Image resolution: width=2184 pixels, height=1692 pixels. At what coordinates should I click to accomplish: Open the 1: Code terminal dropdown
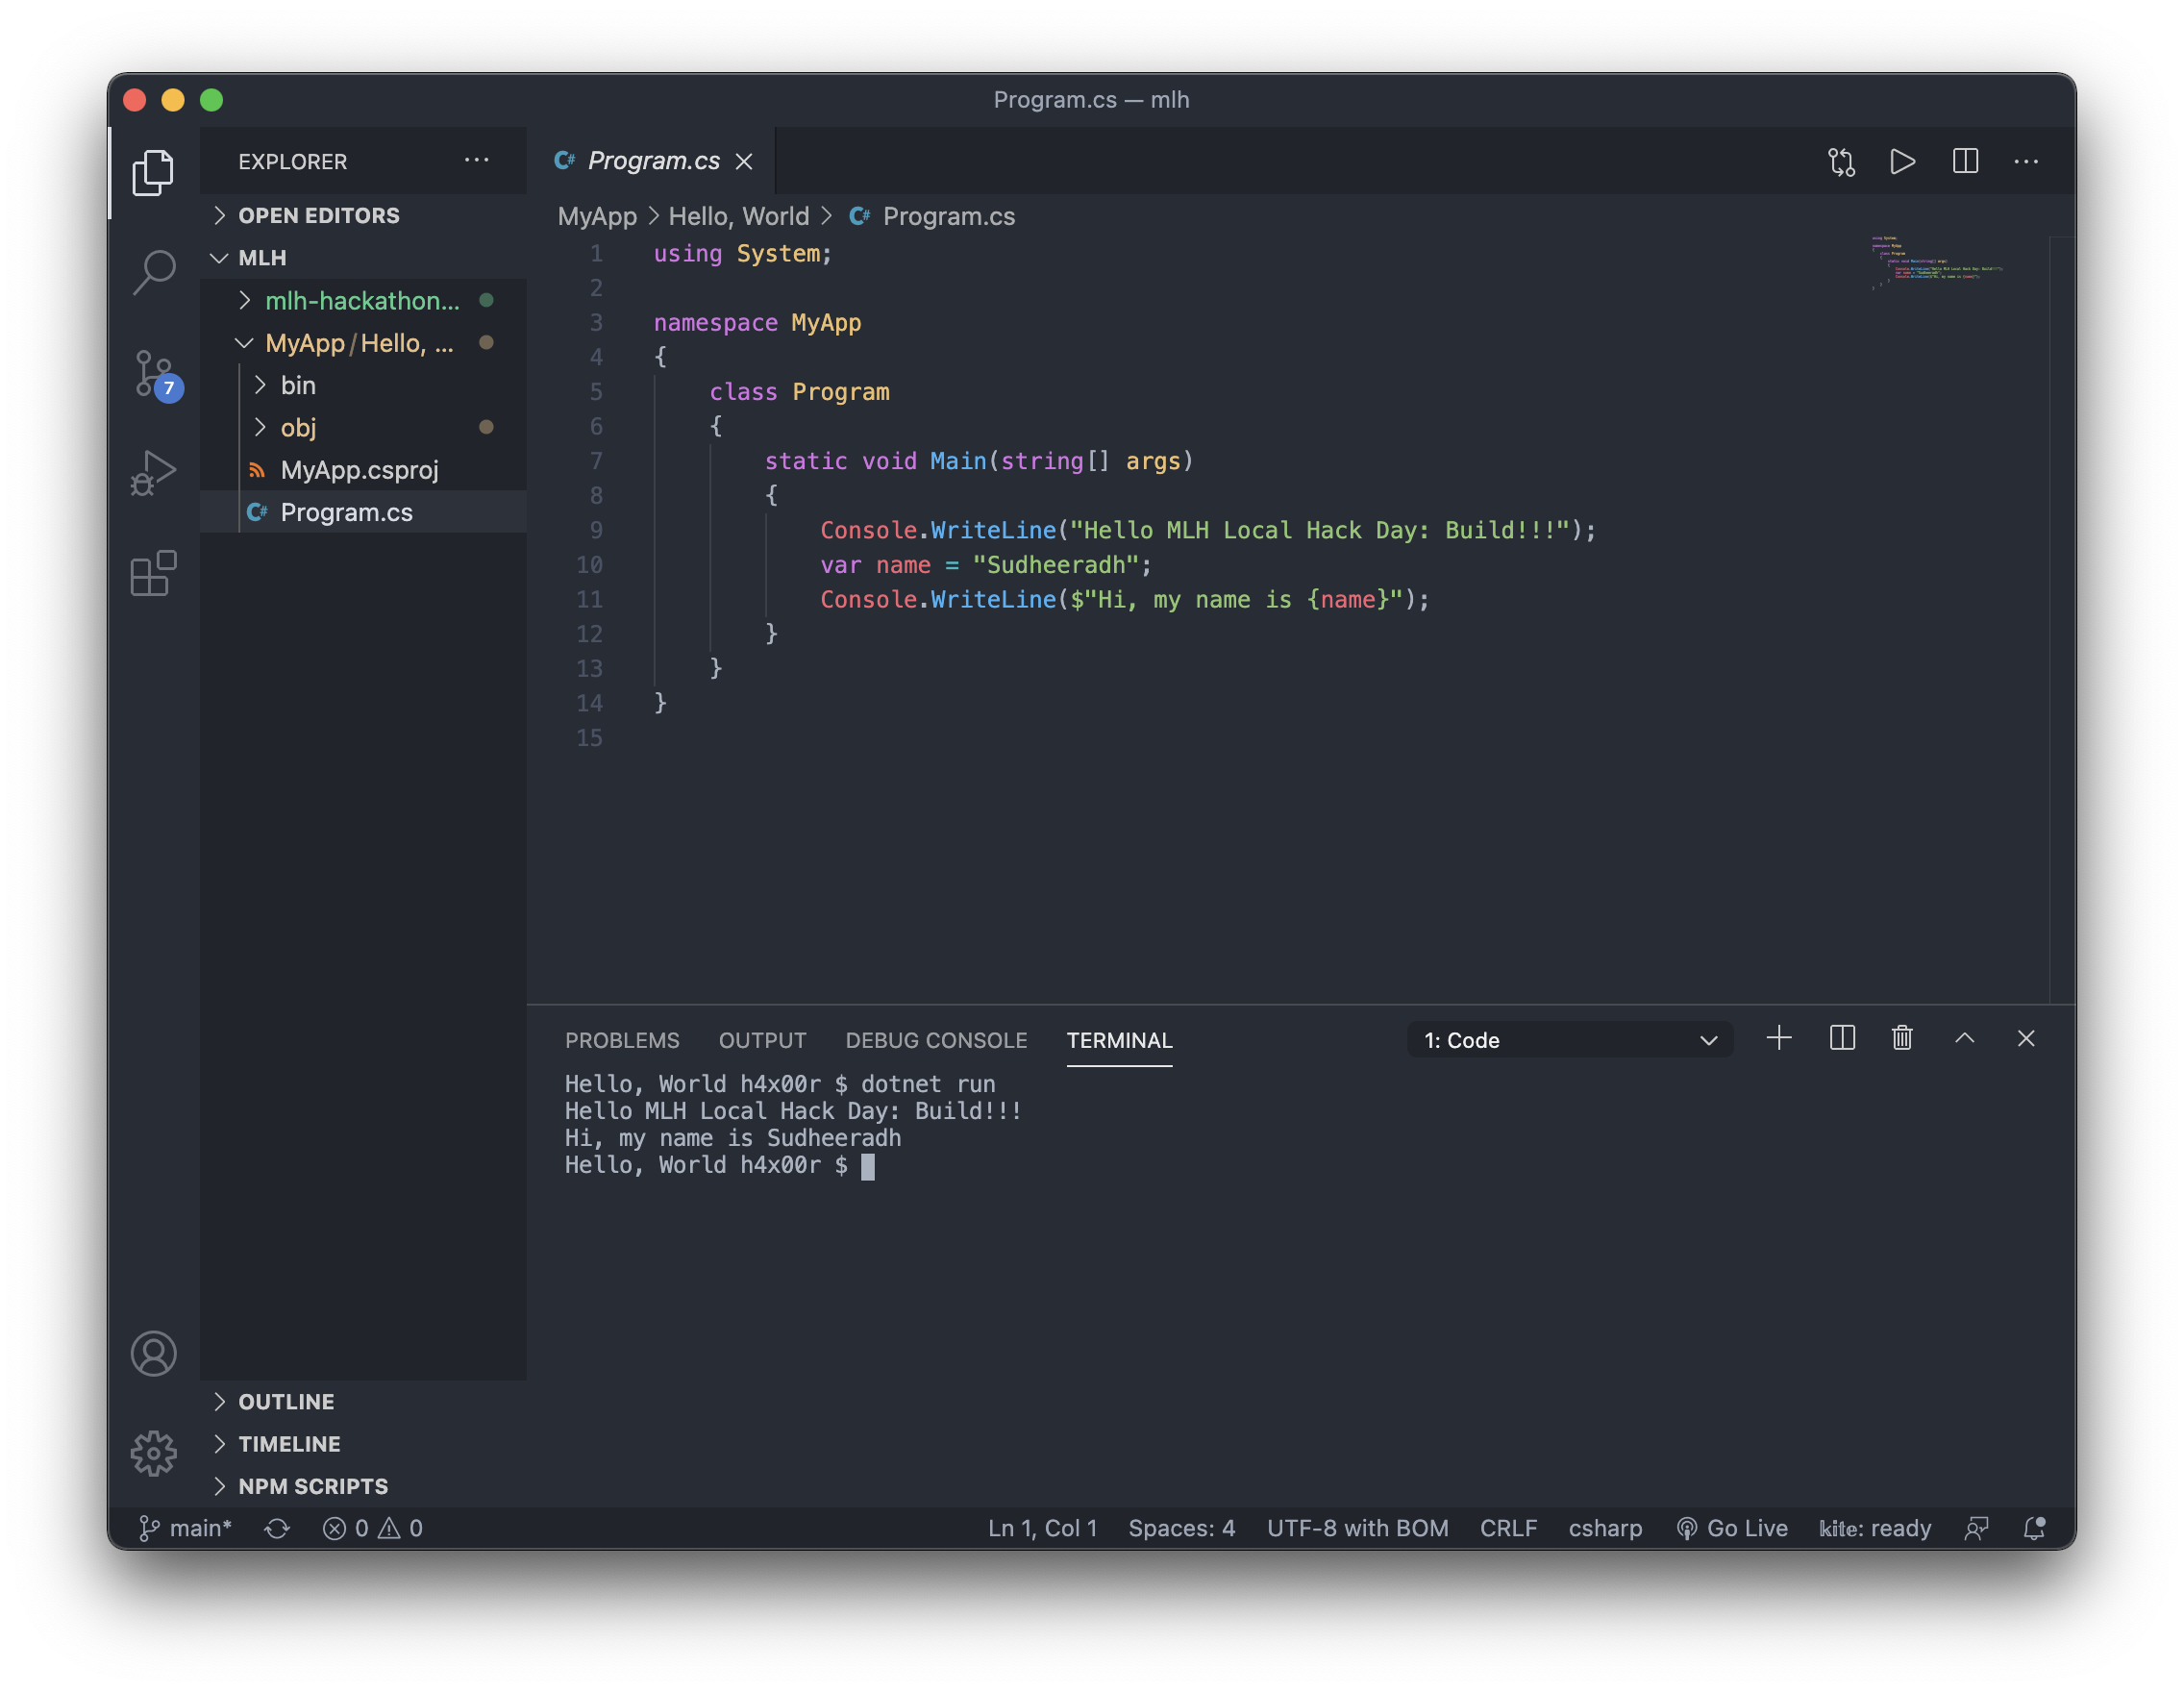[1569, 1040]
